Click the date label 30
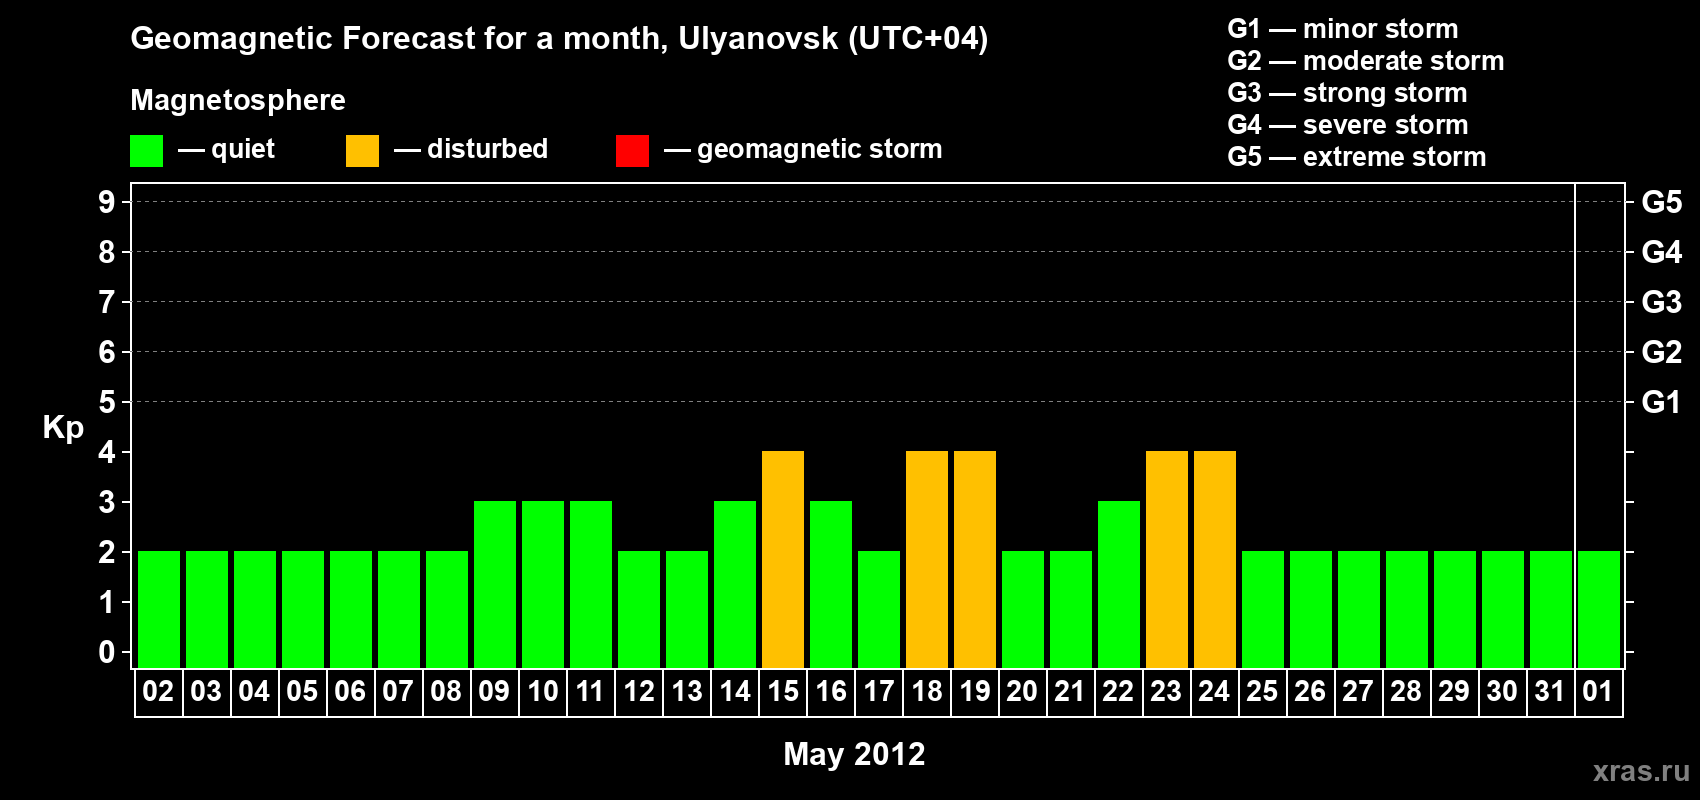 tap(1502, 691)
